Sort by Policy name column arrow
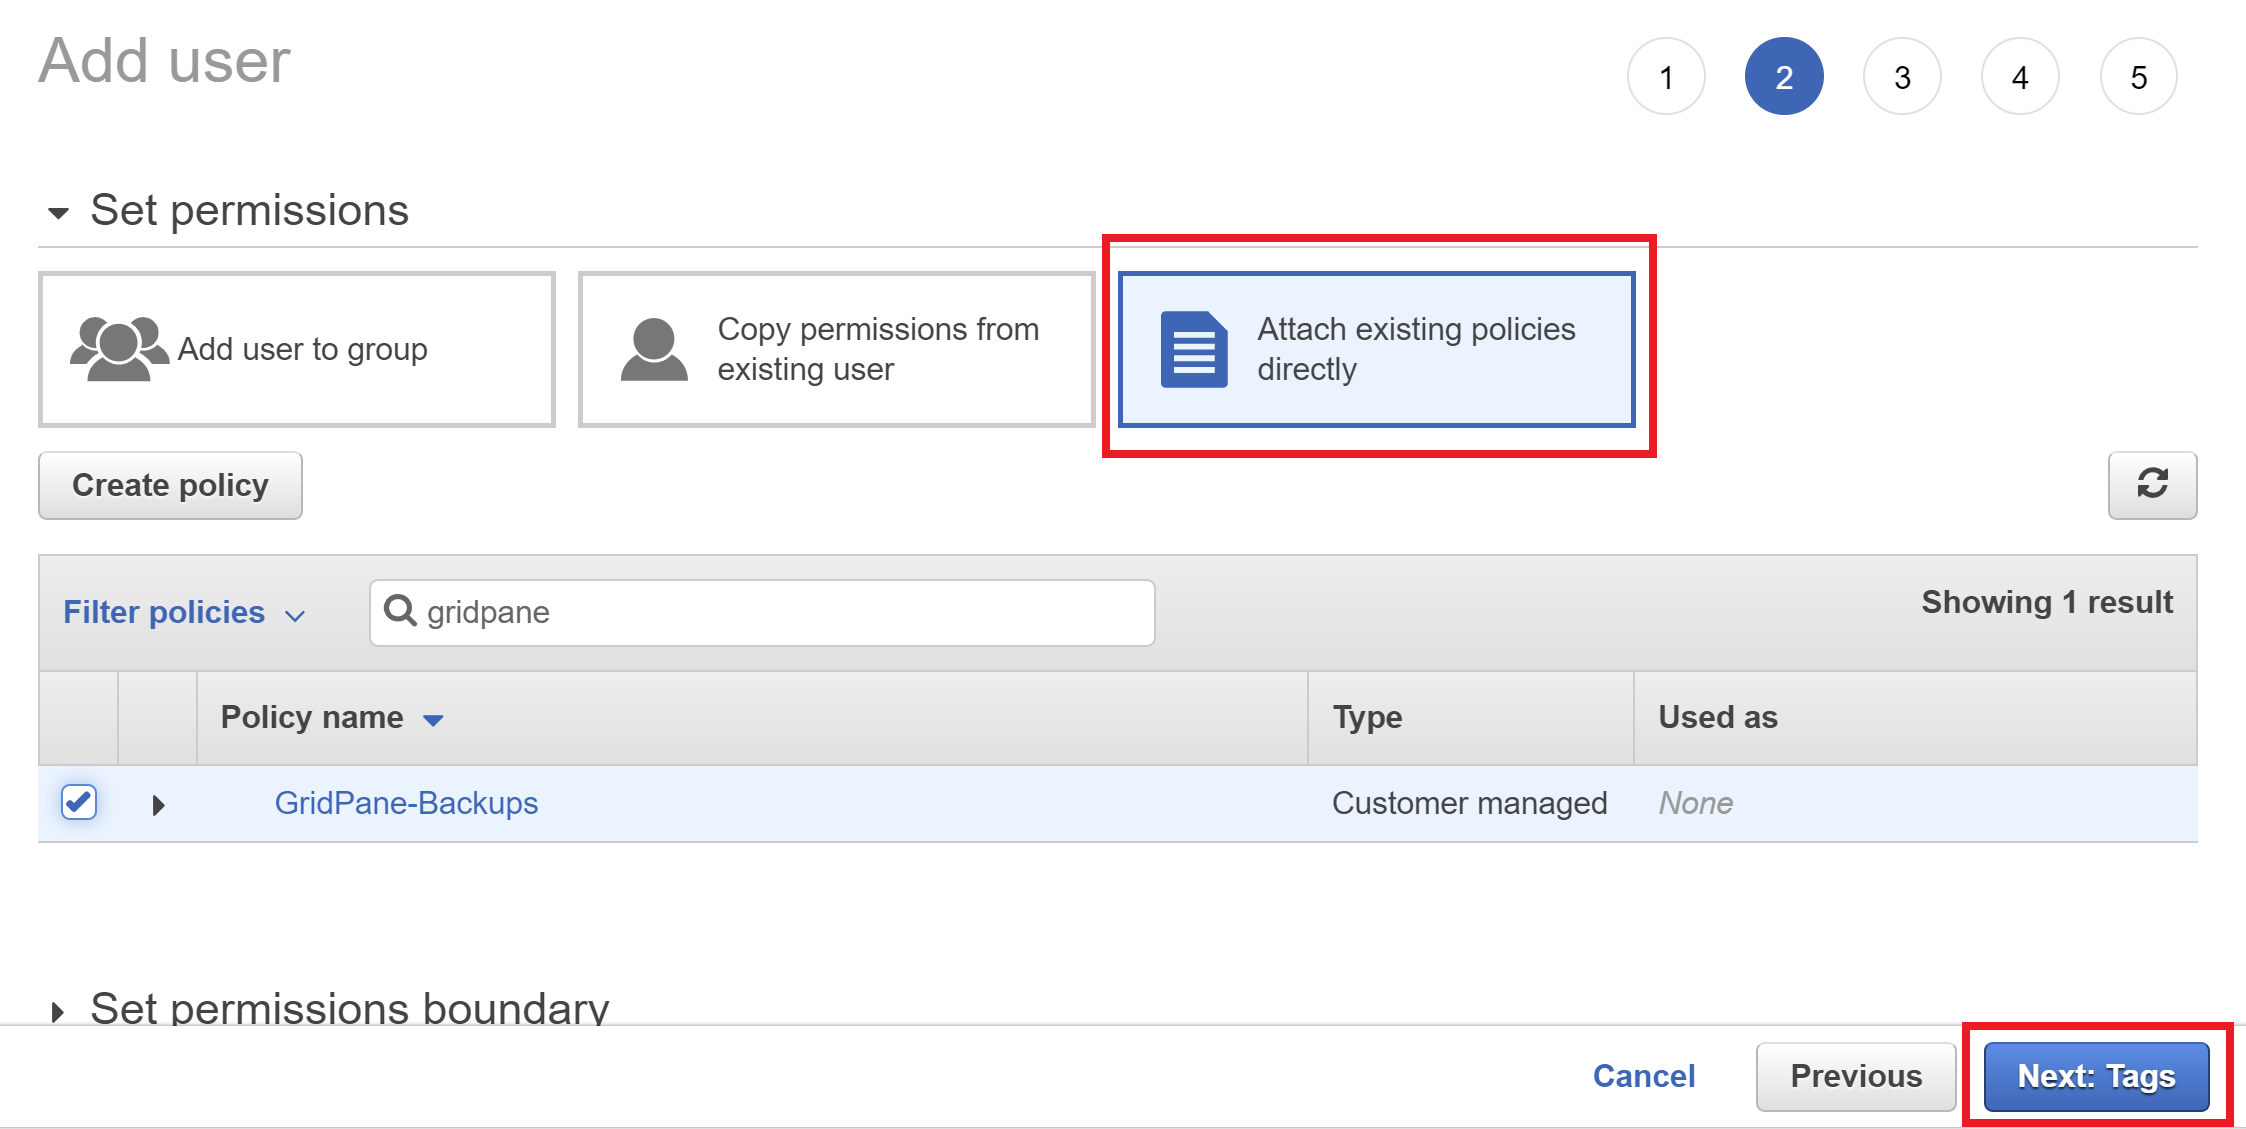Viewport: 2246px width, 1129px height. pyautogui.click(x=433, y=720)
